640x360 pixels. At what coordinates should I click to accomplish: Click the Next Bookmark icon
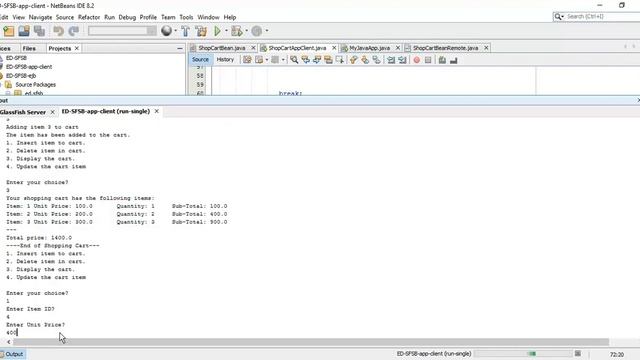365,60
